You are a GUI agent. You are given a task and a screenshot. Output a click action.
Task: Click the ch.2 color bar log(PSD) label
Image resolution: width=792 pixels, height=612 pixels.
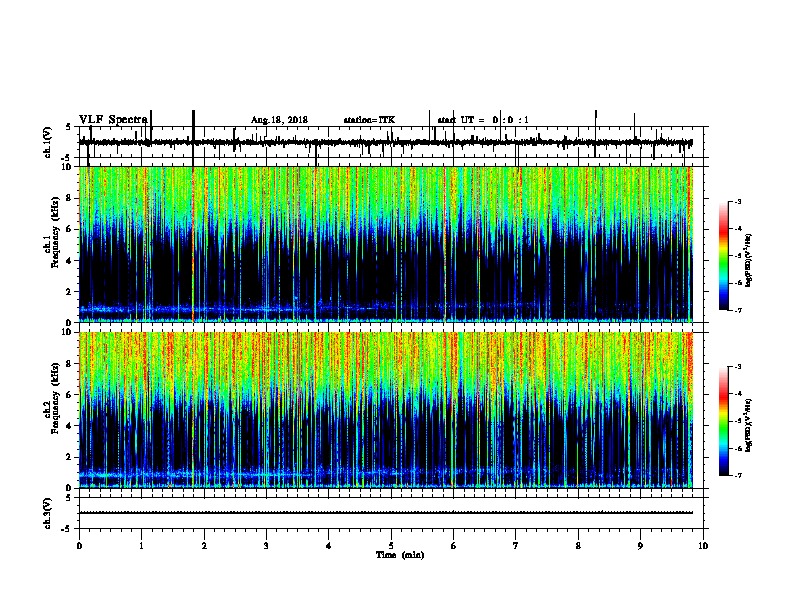[x=748, y=425]
